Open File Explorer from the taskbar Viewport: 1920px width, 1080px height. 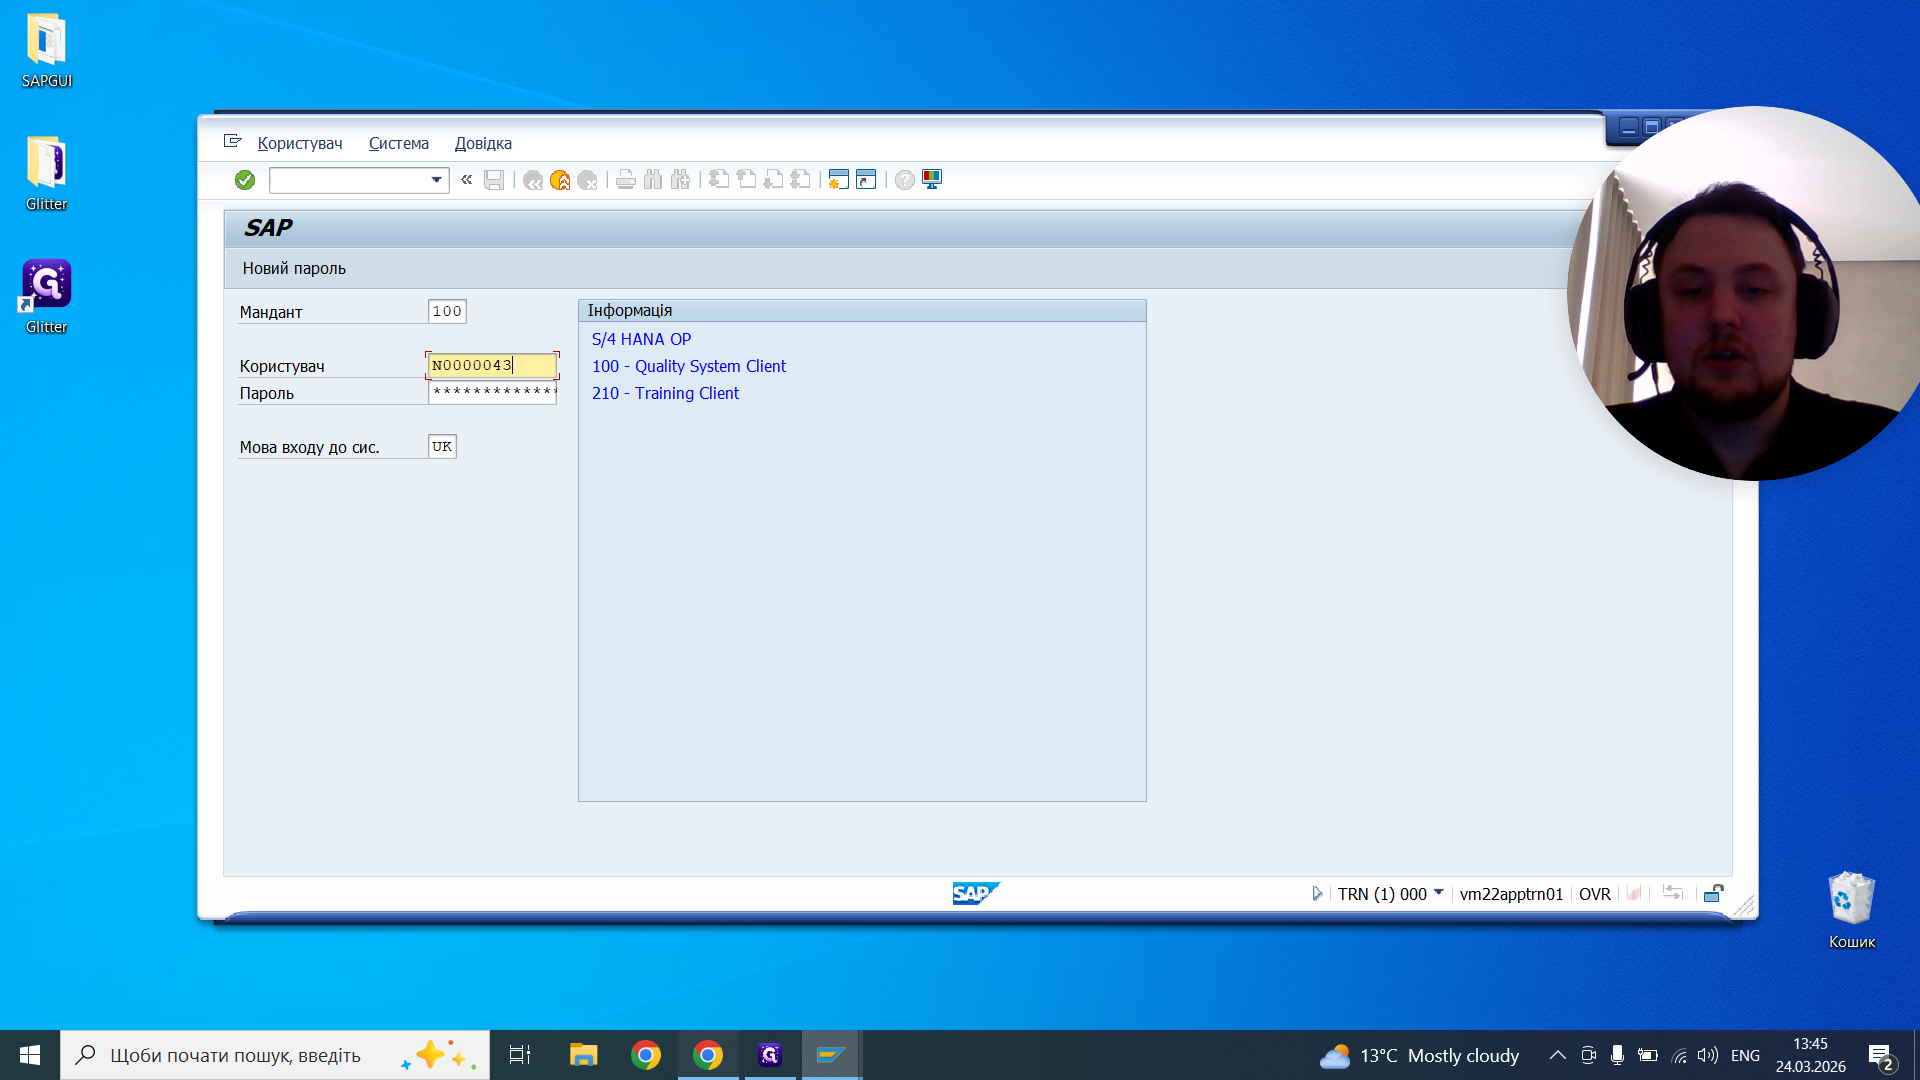[x=583, y=1055]
